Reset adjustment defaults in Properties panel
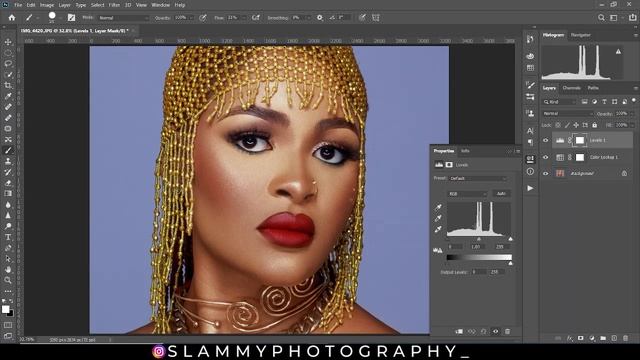The width and height of the screenshot is (640, 360). coord(483,331)
